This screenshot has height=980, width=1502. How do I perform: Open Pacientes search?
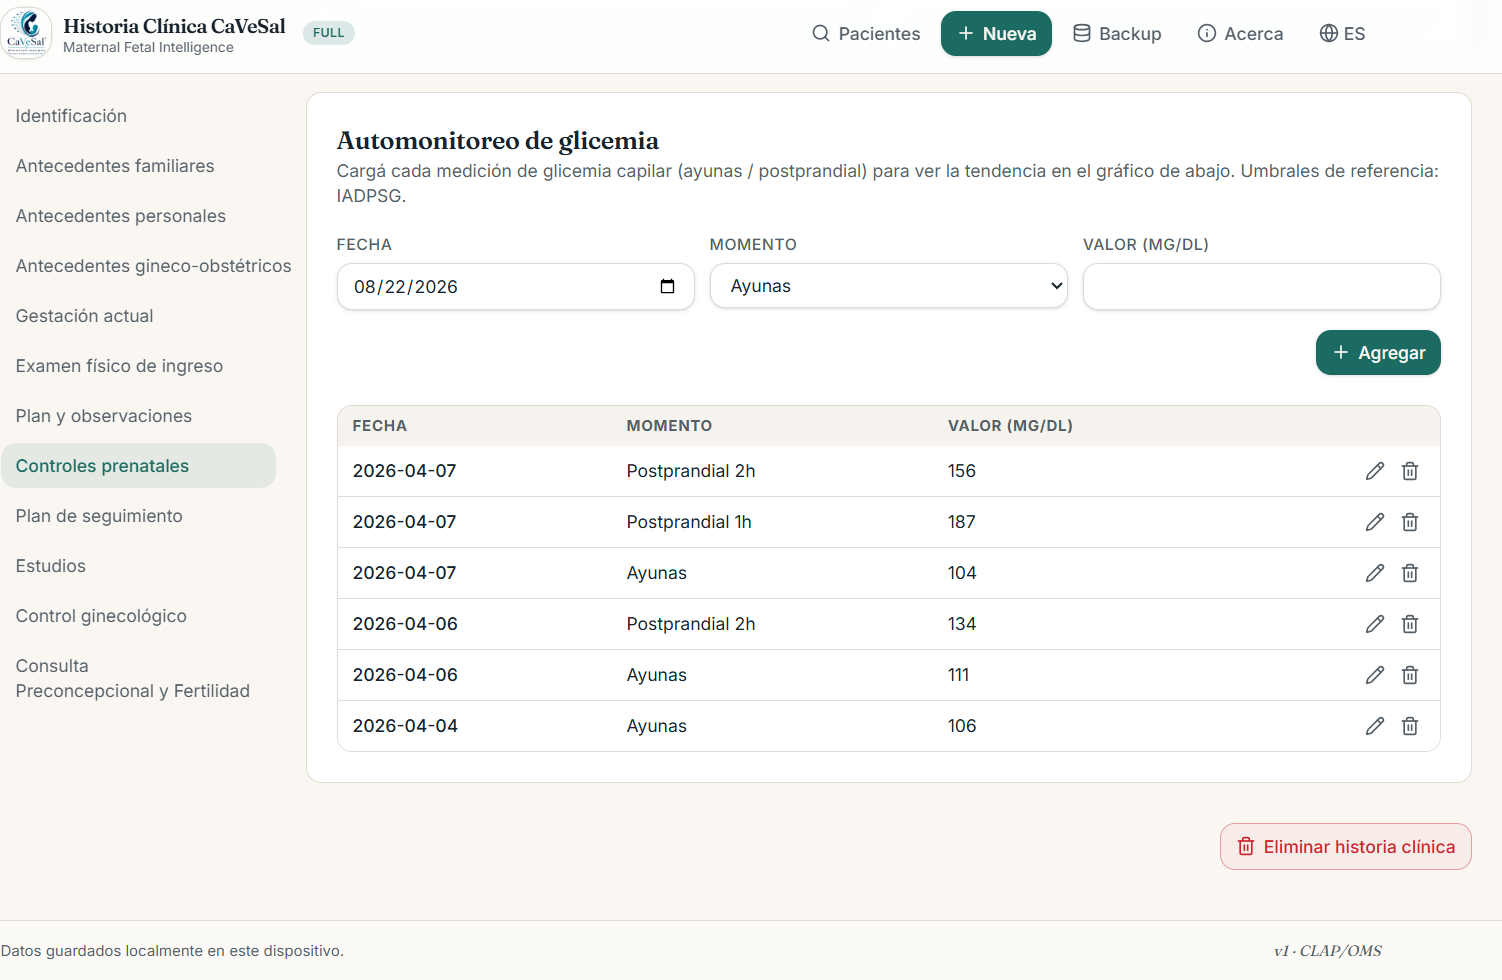tap(866, 34)
